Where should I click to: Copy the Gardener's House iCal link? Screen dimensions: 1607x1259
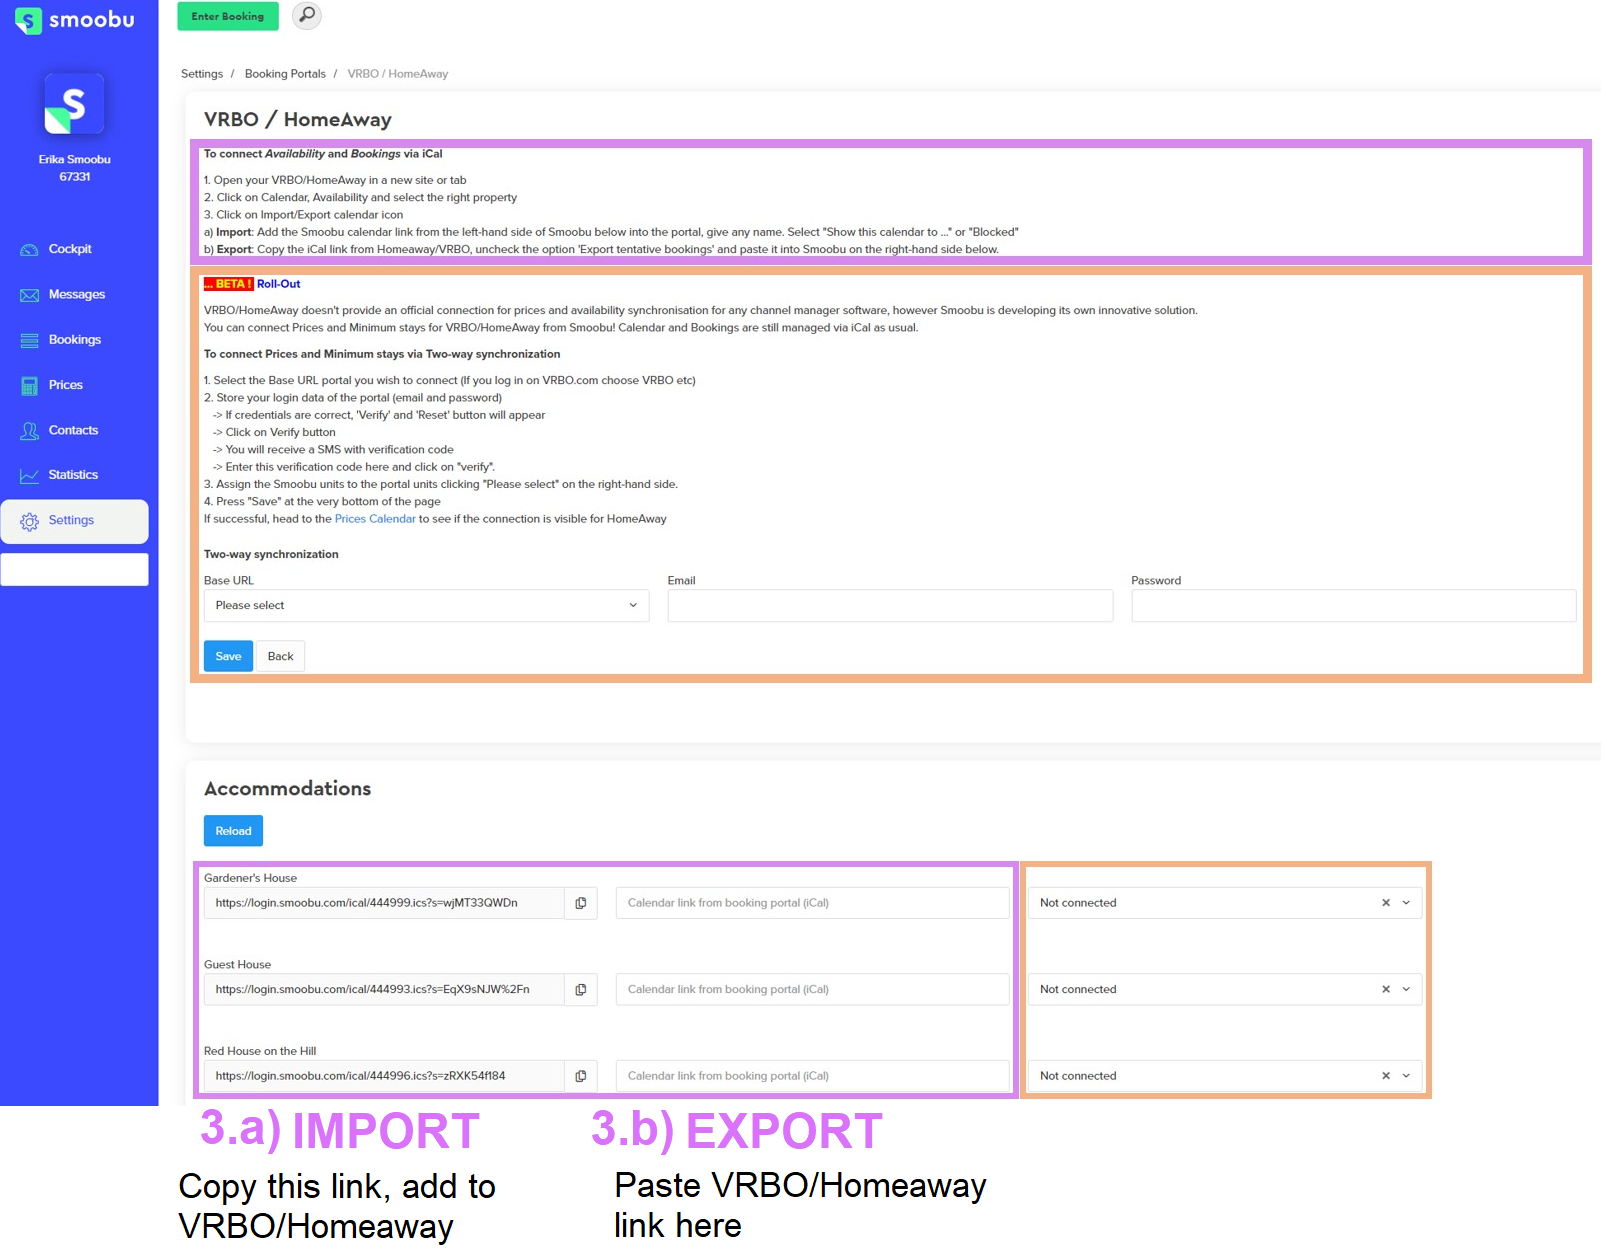pos(581,903)
